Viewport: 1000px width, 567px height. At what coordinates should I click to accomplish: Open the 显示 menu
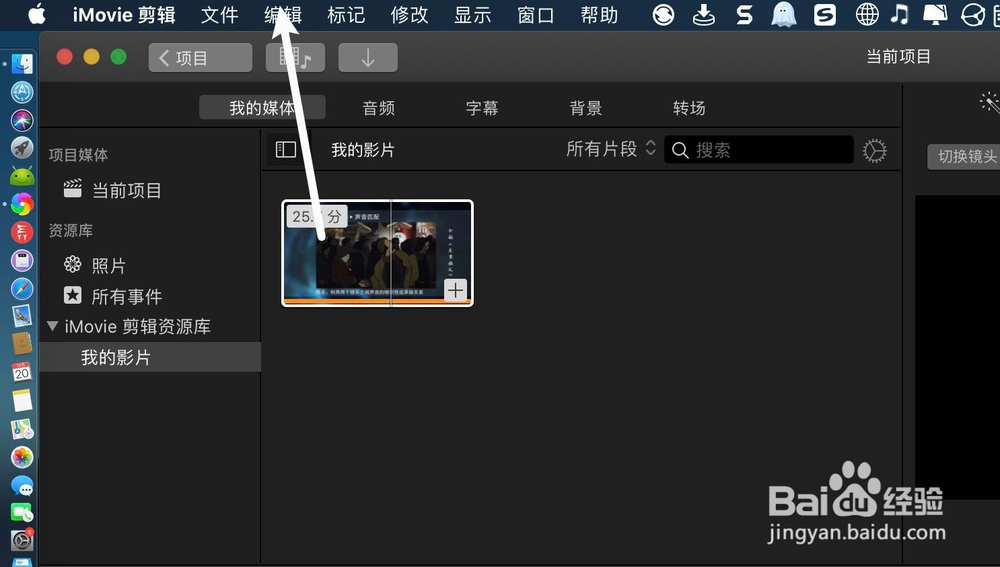click(x=473, y=15)
